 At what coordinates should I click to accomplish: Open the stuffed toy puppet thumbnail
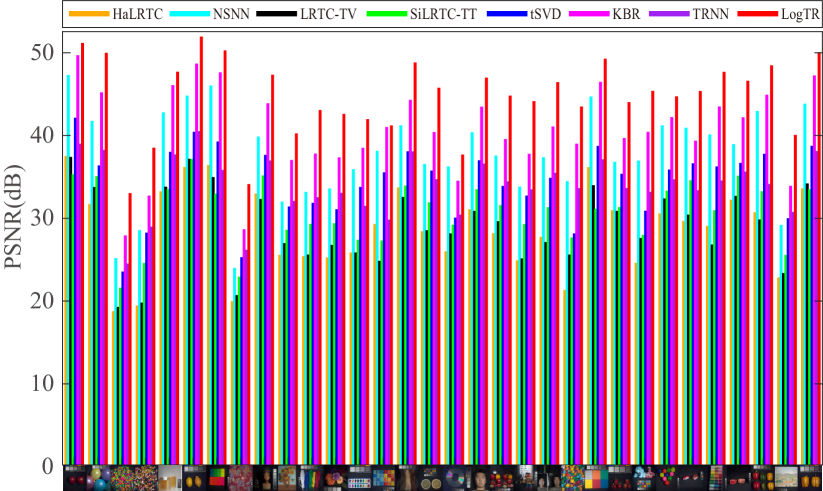point(526,478)
